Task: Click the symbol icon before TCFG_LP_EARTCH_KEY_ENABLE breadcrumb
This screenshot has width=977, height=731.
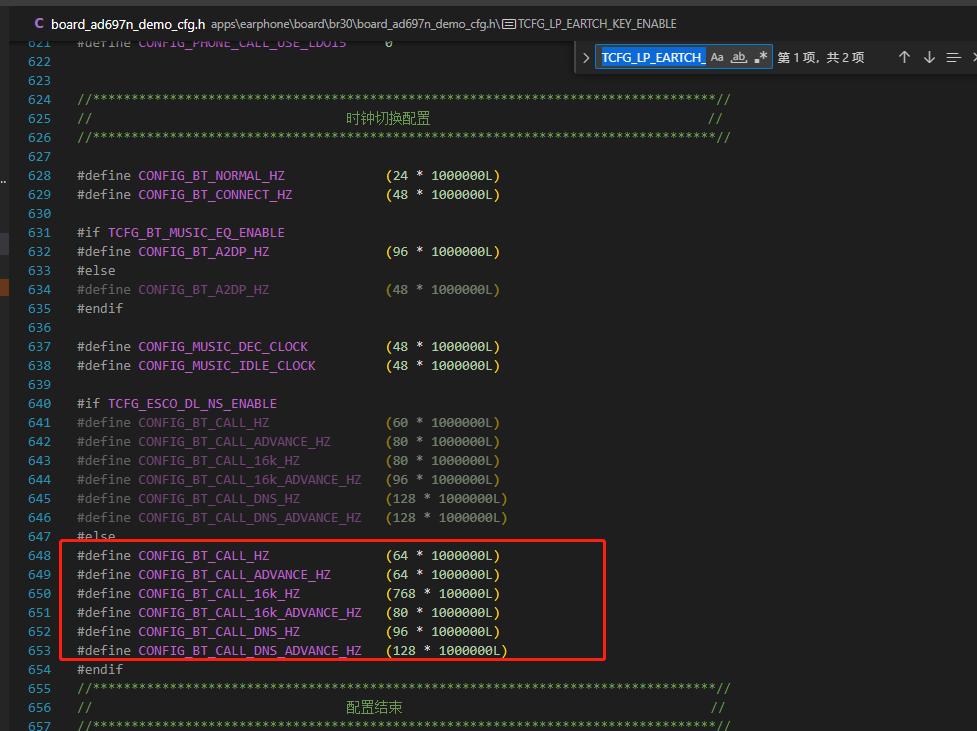Action: click(508, 24)
